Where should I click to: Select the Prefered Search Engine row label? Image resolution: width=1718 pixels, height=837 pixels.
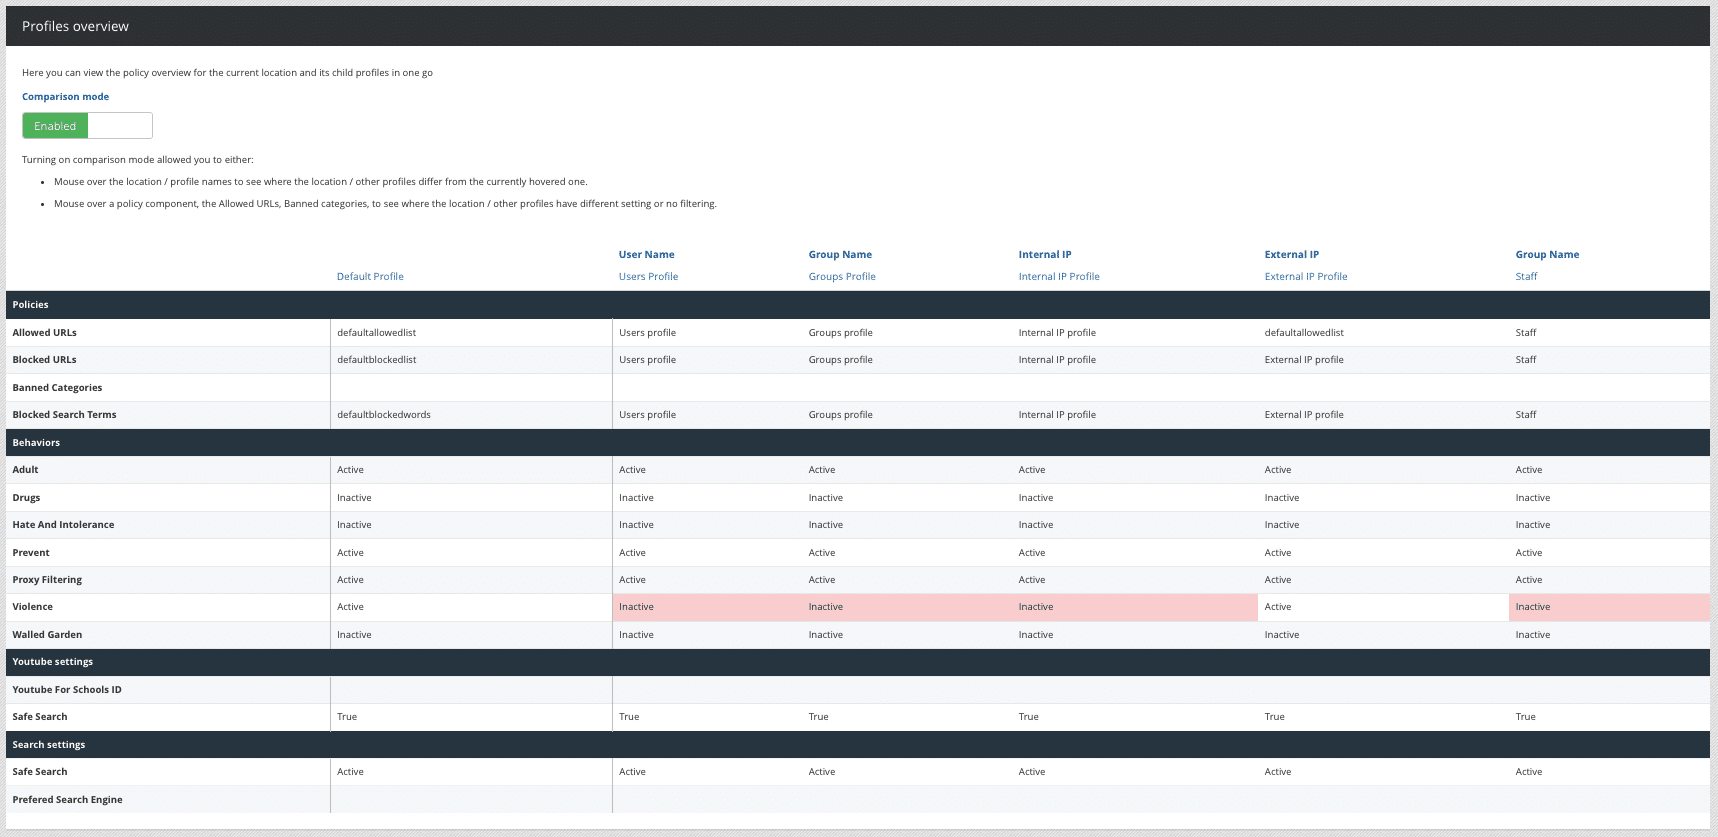tap(67, 800)
